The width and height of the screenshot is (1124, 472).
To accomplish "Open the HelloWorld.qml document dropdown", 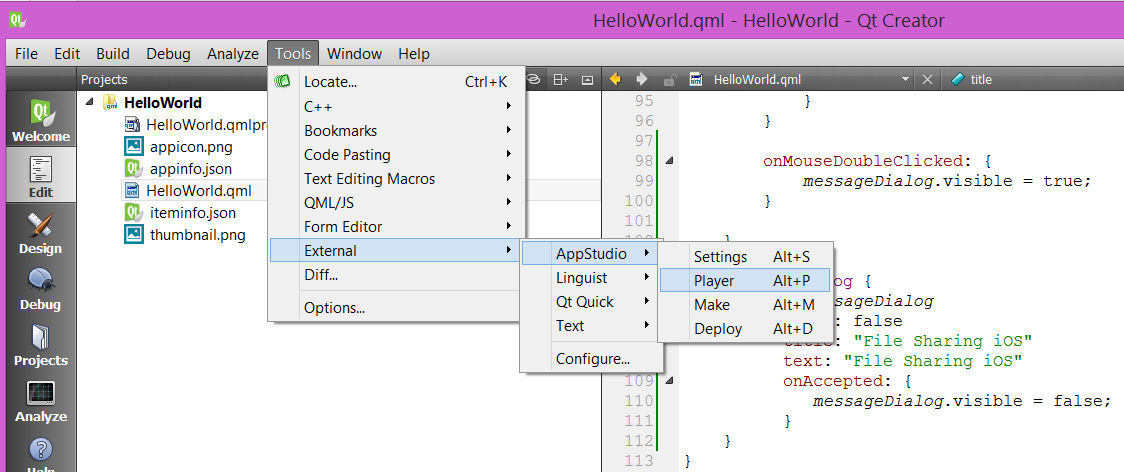I will tap(905, 80).
